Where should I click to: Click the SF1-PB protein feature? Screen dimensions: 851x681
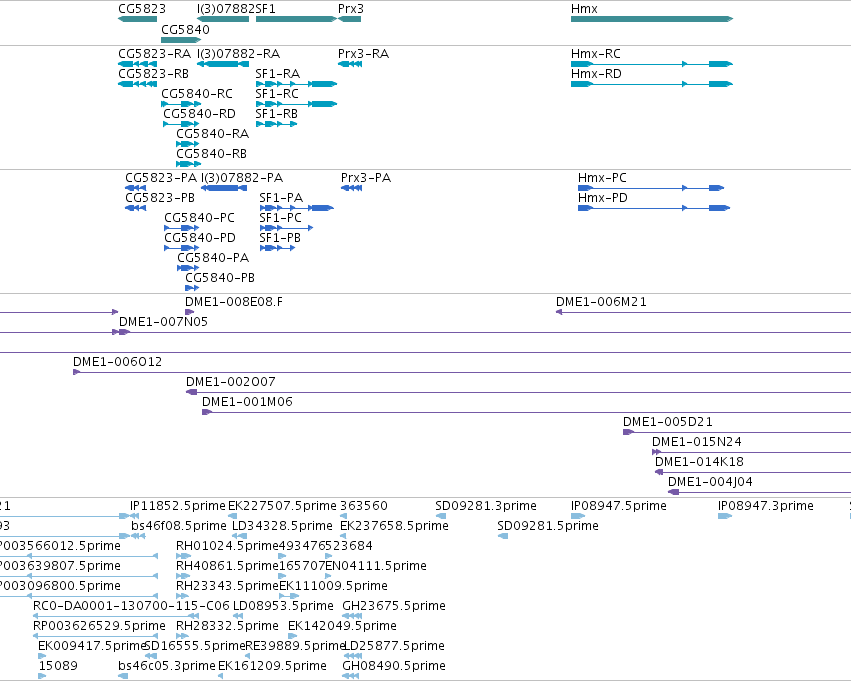(x=277, y=249)
